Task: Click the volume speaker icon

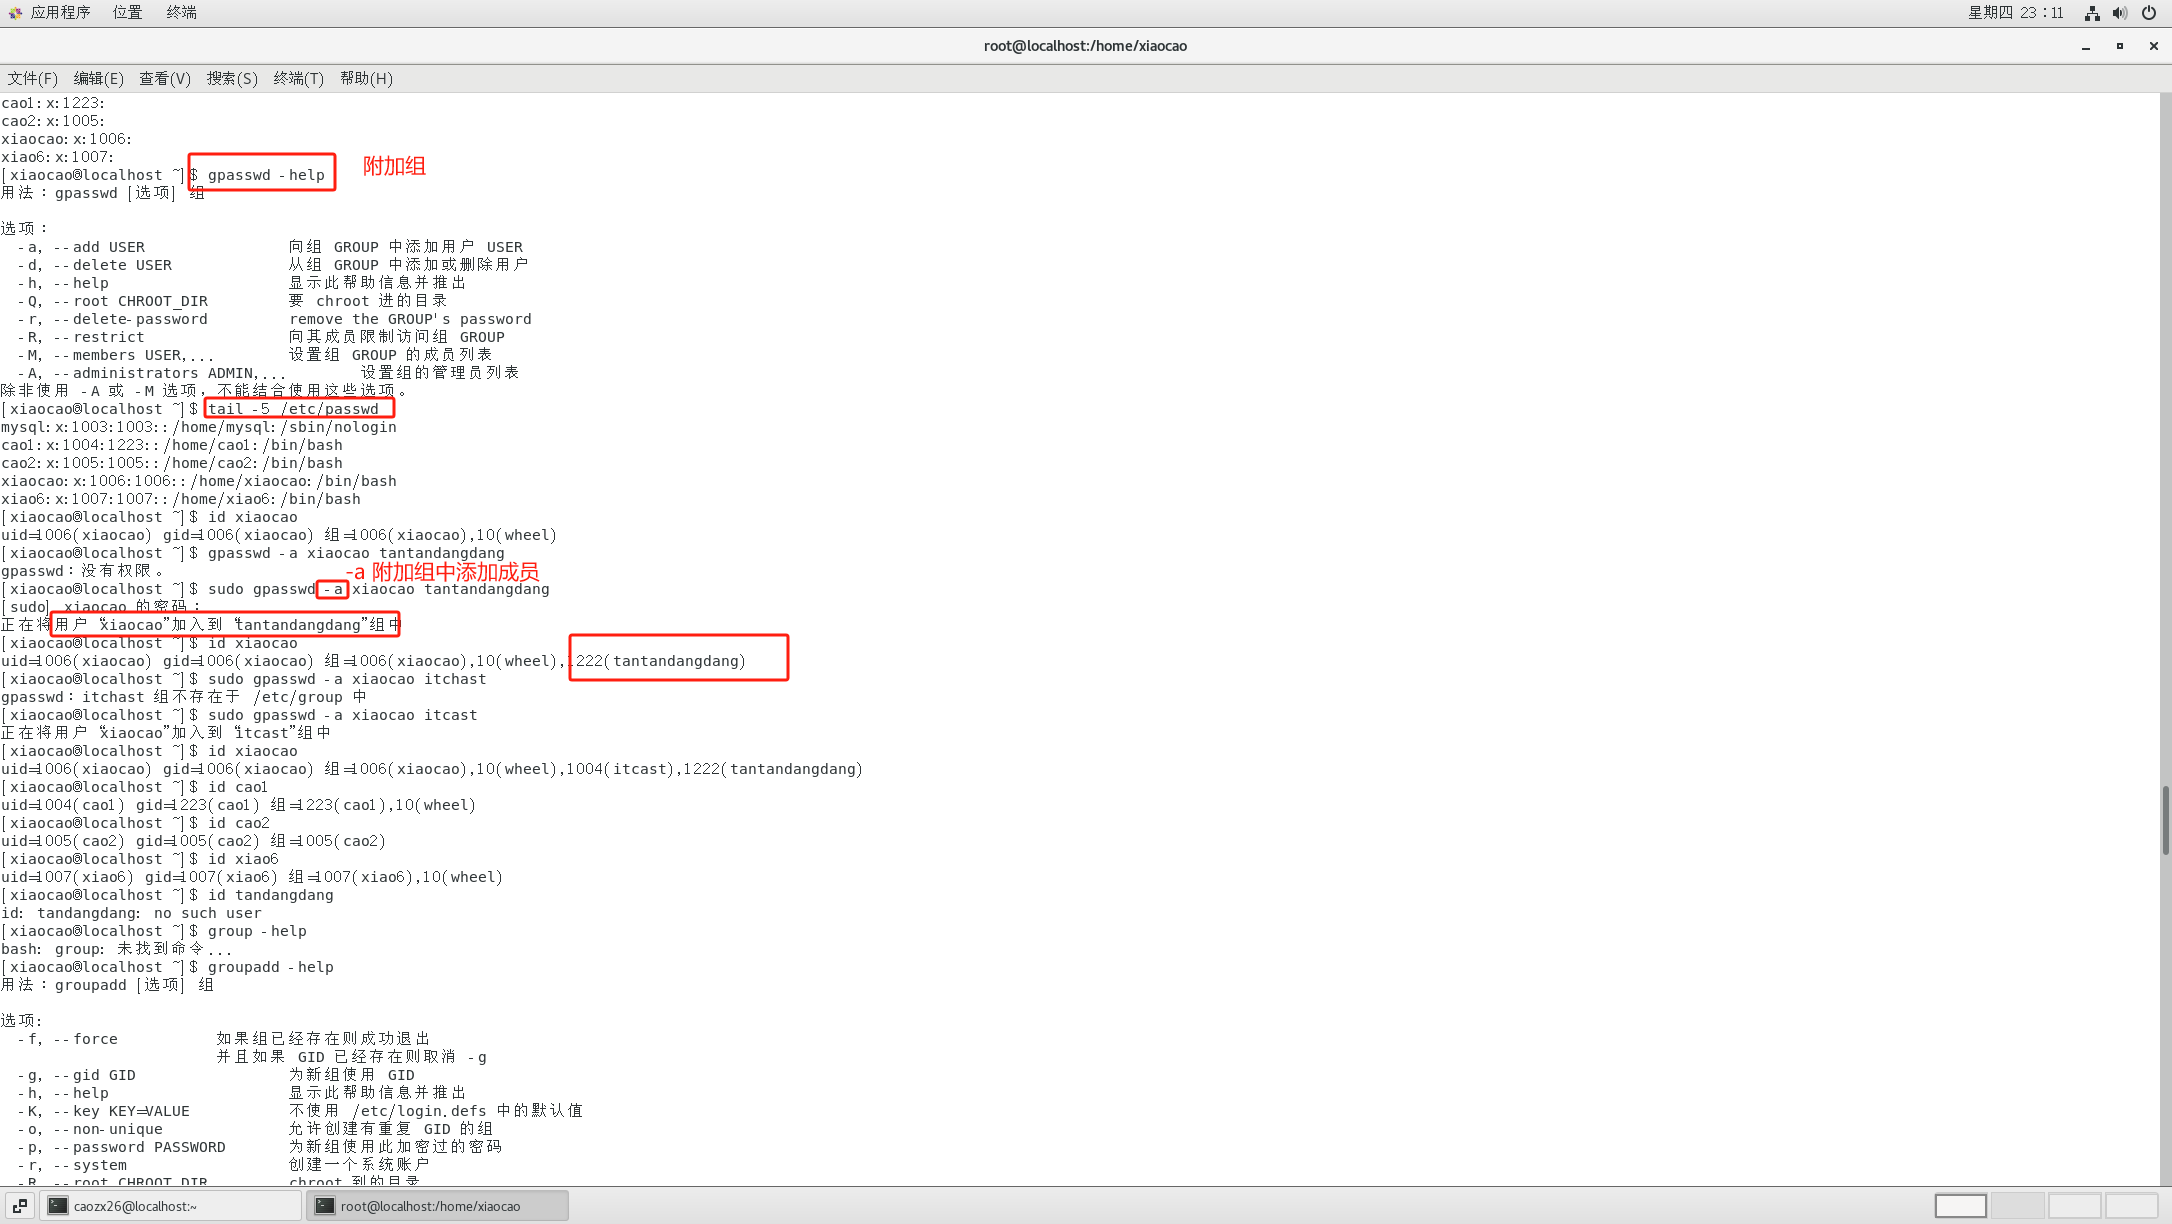Action: tap(2120, 13)
